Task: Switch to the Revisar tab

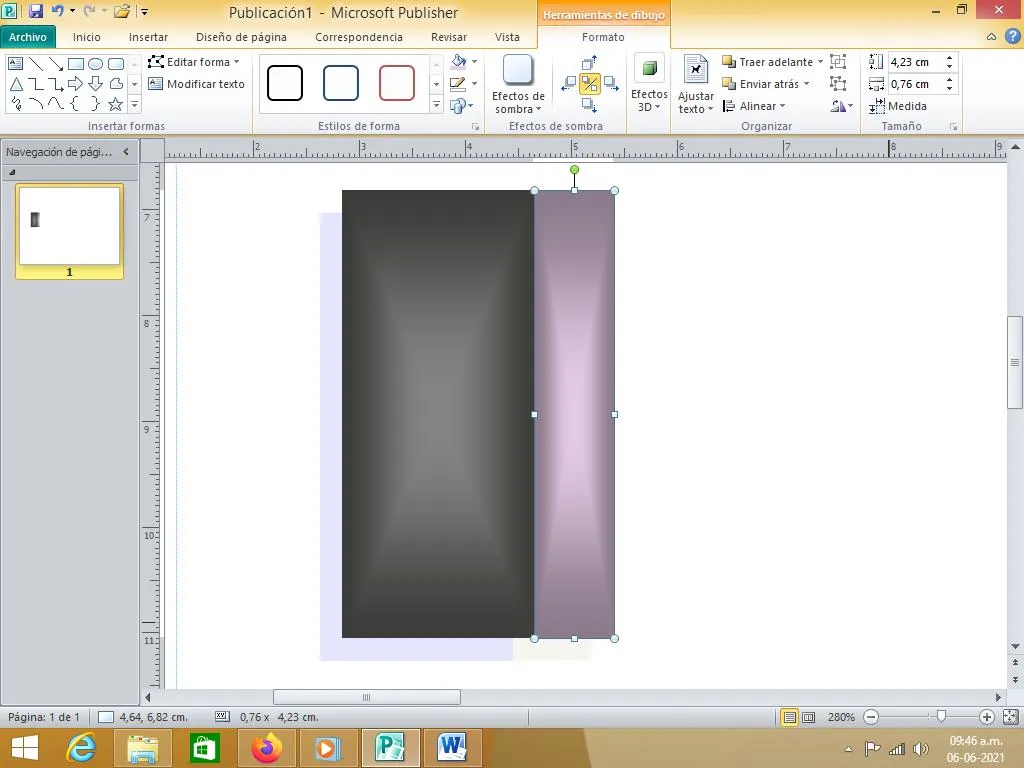Action: [449, 37]
